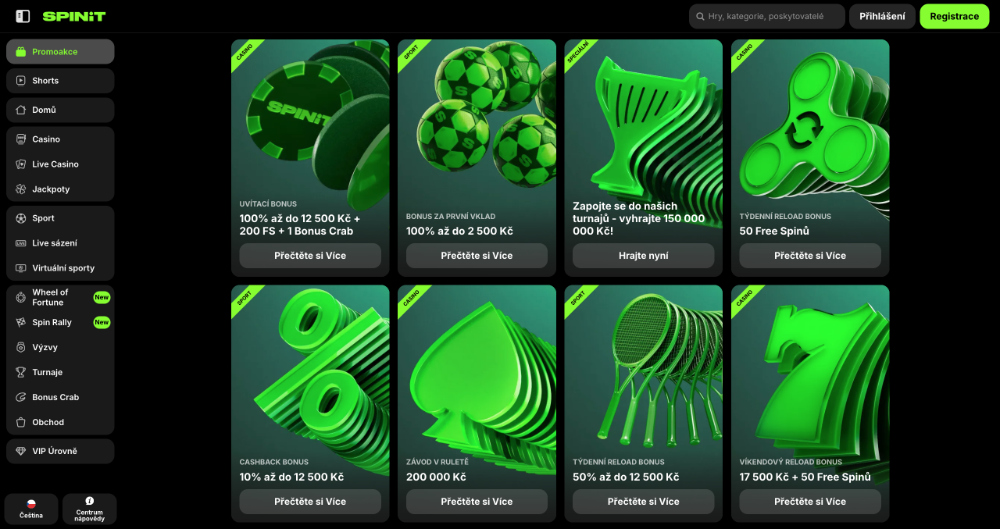This screenshot has height=529, width=1000.
Task: Click Hrajte nyní on tournament card
Action: coord(643,256)
